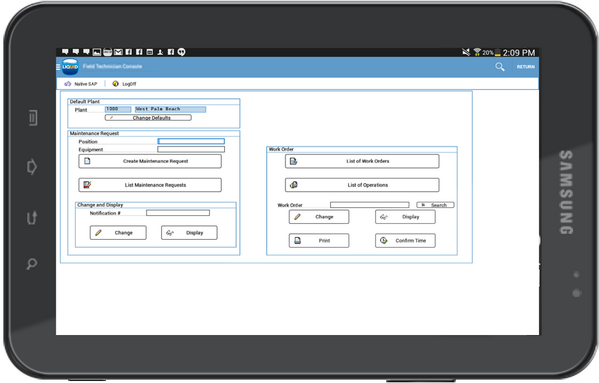Click the Maintenance Request group label
This screenshot has width=599, height=383.
94,133
